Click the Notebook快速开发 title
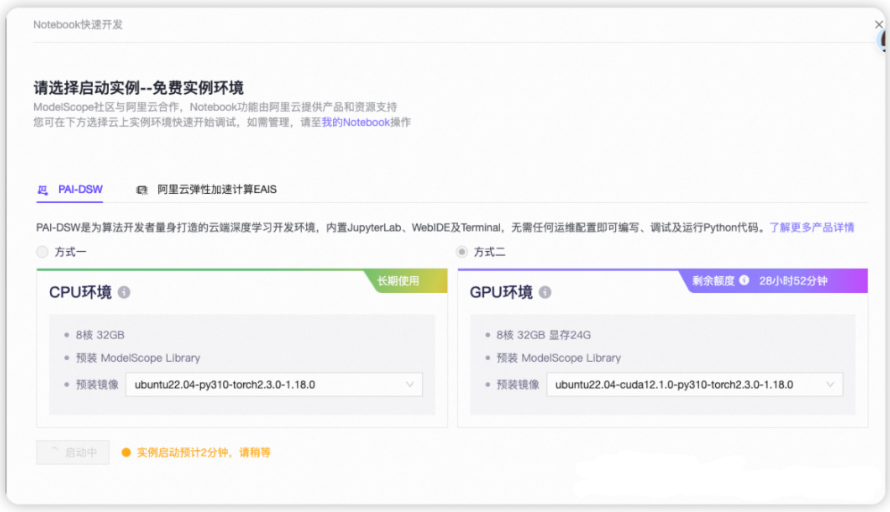The width and height of the screenshot is (890, 512). coord(78,24)
